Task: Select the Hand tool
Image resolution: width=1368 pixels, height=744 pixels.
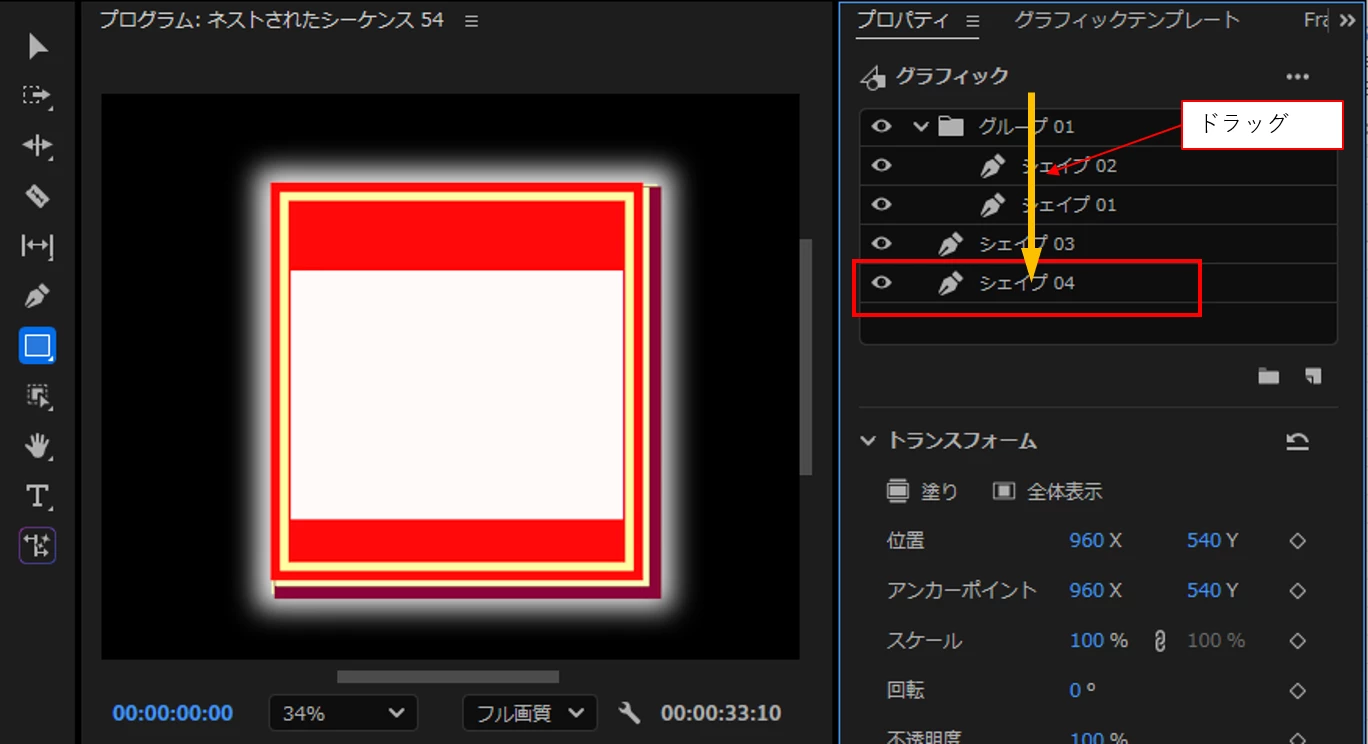Action: coord(38,446)
